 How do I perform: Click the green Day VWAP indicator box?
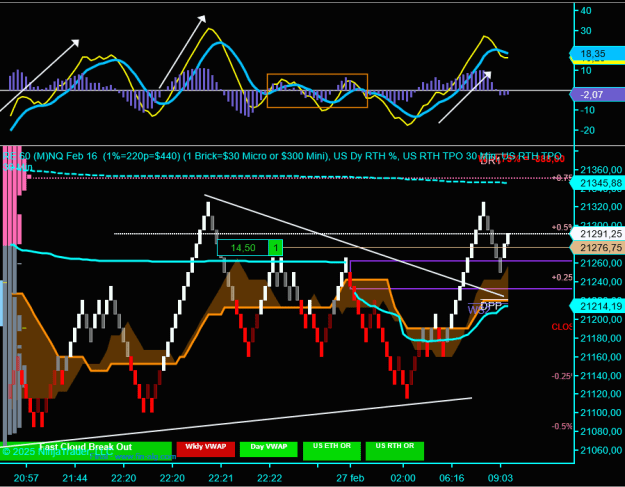(269, 449)
